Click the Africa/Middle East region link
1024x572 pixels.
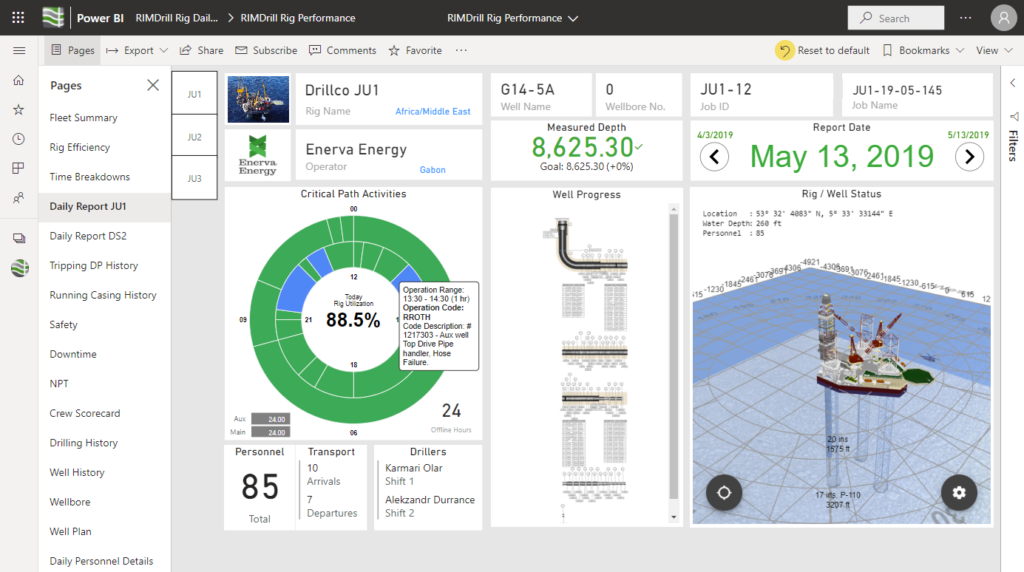pos(432,112)
